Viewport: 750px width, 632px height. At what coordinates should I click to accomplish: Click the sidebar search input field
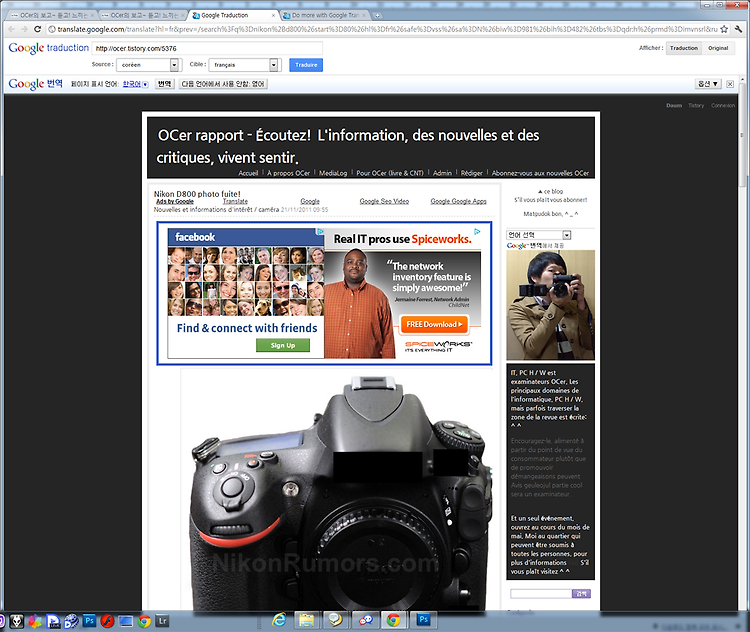pos(541,594)
